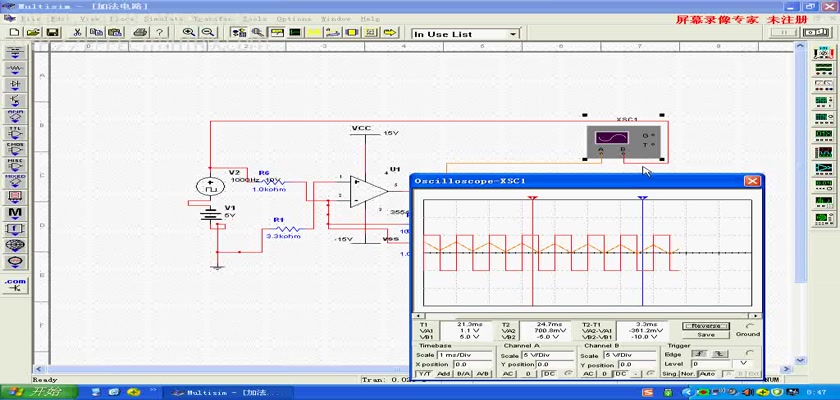Select the multimeter instrument at top right
This screenshot has height=400, width=840.
823,52
